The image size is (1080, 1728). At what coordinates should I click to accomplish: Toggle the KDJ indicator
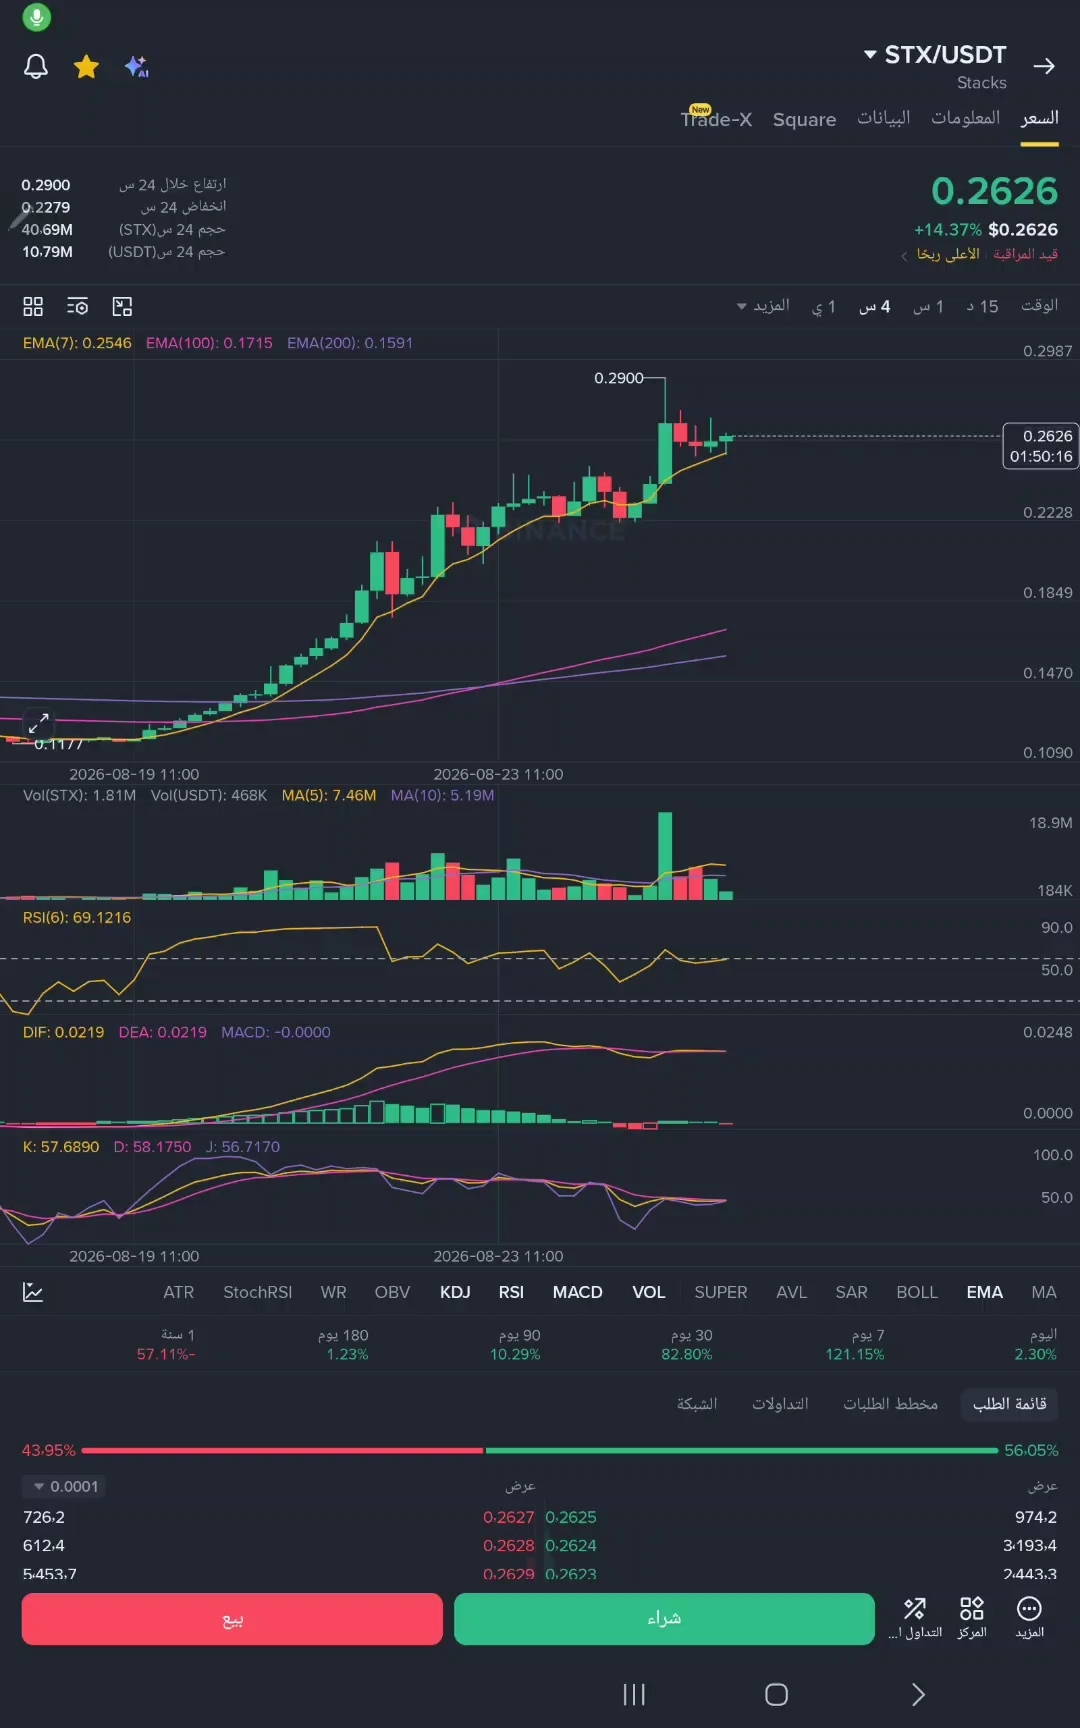pos(455,1292)
